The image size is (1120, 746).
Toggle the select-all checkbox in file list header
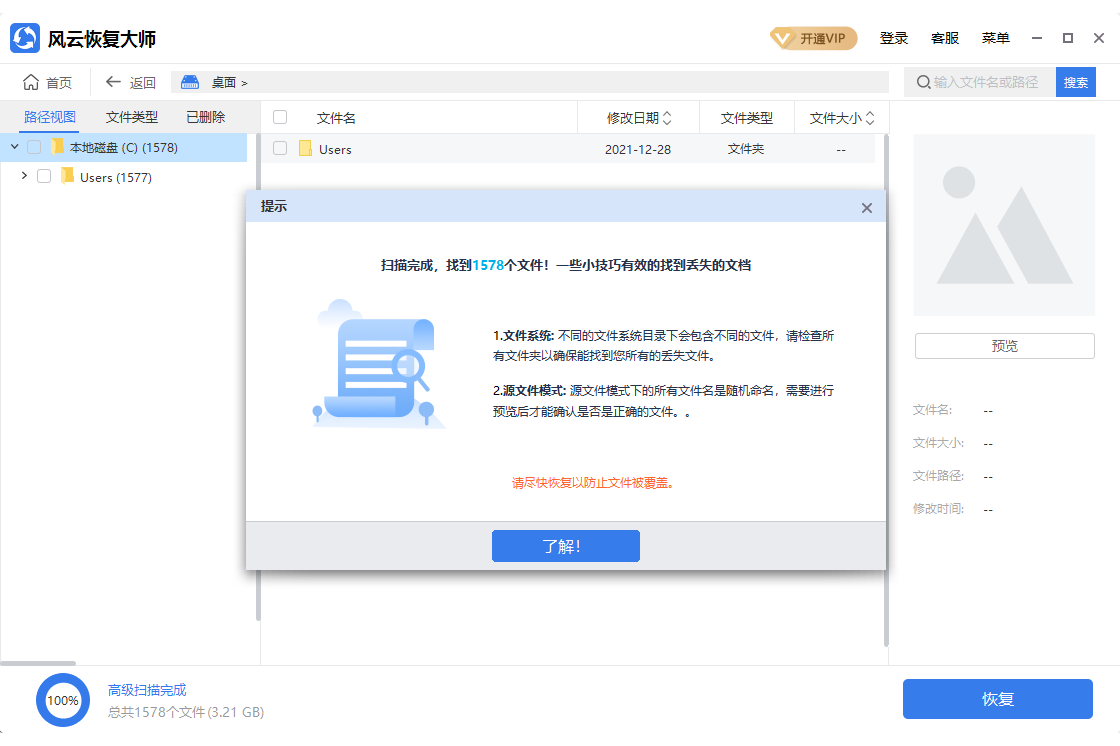click(x=280, y=117)
